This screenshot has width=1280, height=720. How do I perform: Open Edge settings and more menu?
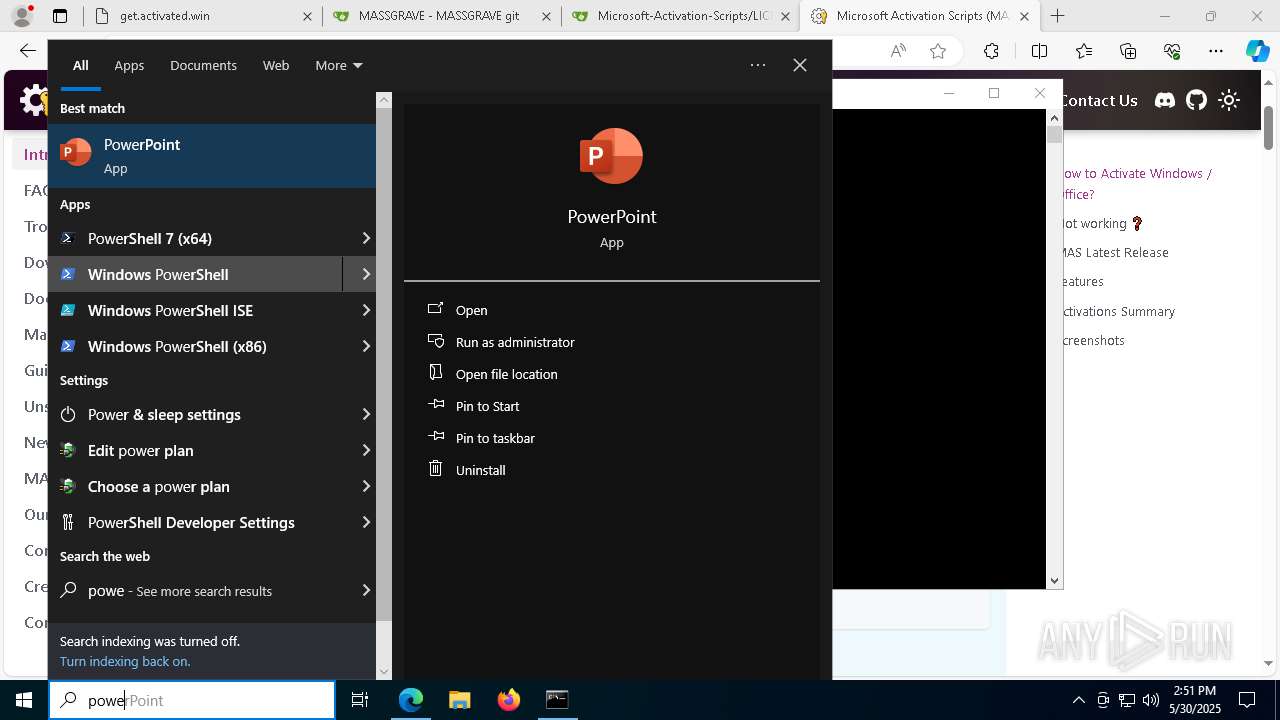(1216, 51)
